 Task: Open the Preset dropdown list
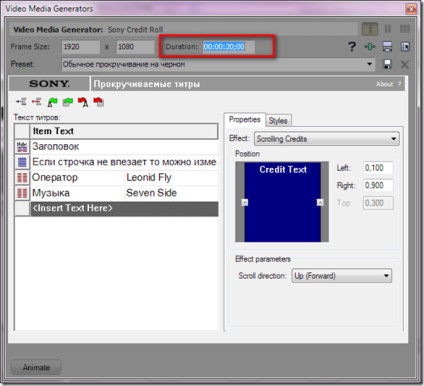click(x=369, y=64)
